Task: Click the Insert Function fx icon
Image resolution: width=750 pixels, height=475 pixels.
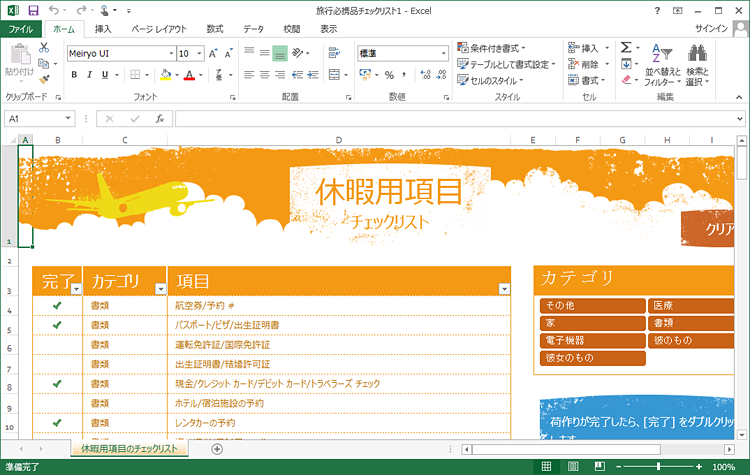Action: point(159,118)
